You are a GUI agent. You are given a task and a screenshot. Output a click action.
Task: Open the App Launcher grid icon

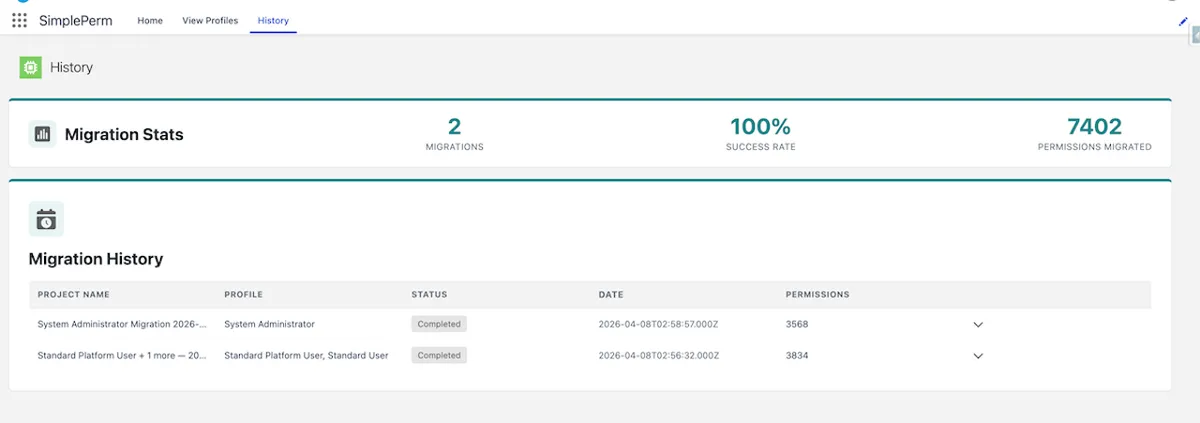19,20
